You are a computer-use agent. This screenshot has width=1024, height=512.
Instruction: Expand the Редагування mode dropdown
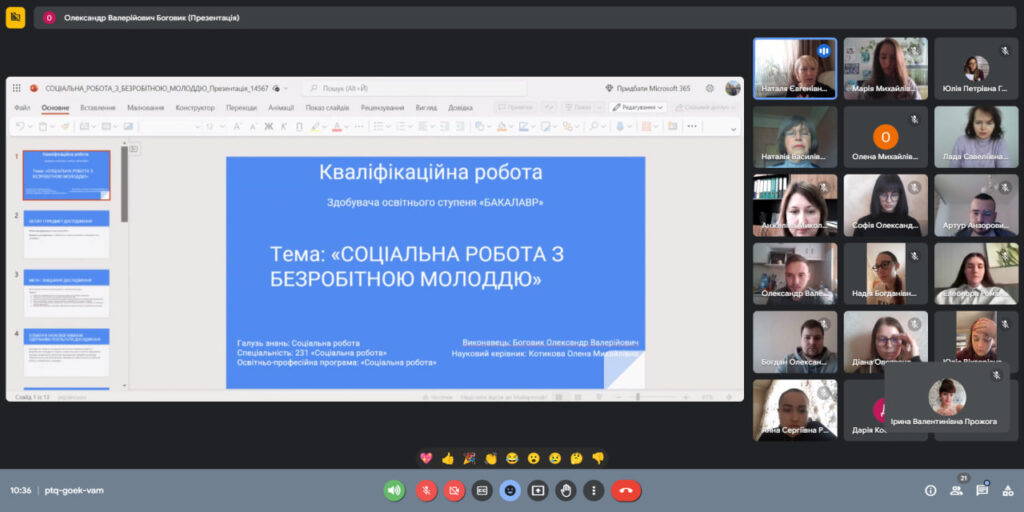point(638,107)
